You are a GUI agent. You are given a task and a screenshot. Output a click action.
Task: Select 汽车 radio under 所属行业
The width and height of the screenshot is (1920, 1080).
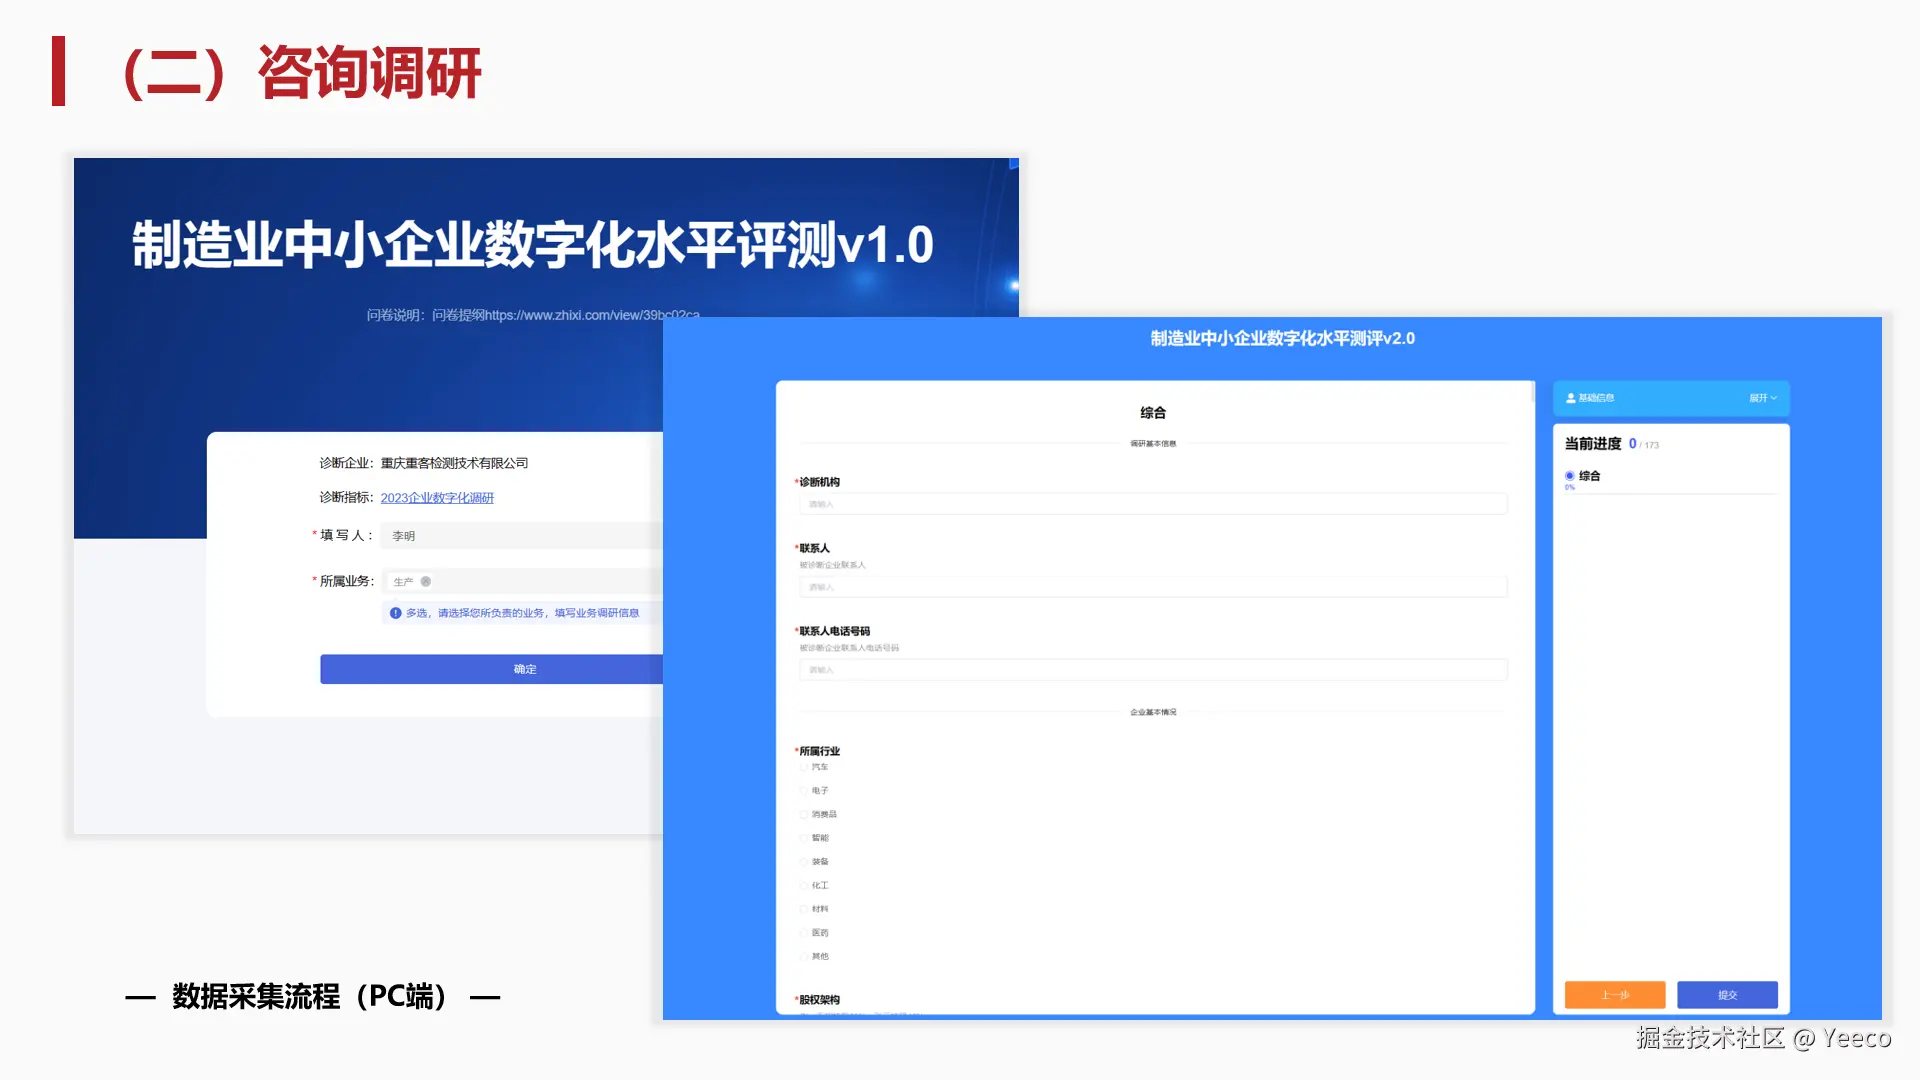[804, 767]
